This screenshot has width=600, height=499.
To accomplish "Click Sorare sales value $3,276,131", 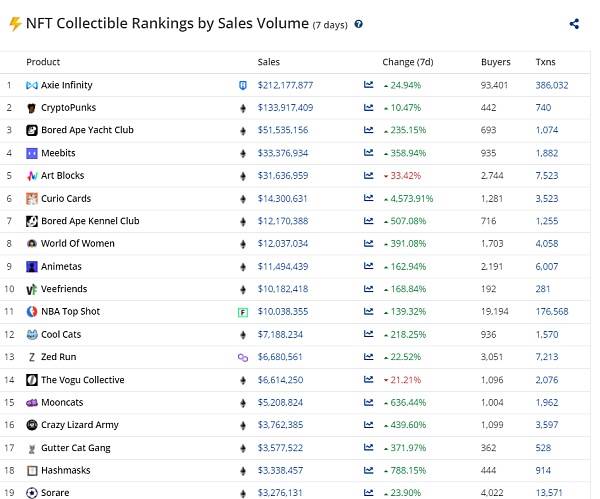I will (x=280, y=492).
